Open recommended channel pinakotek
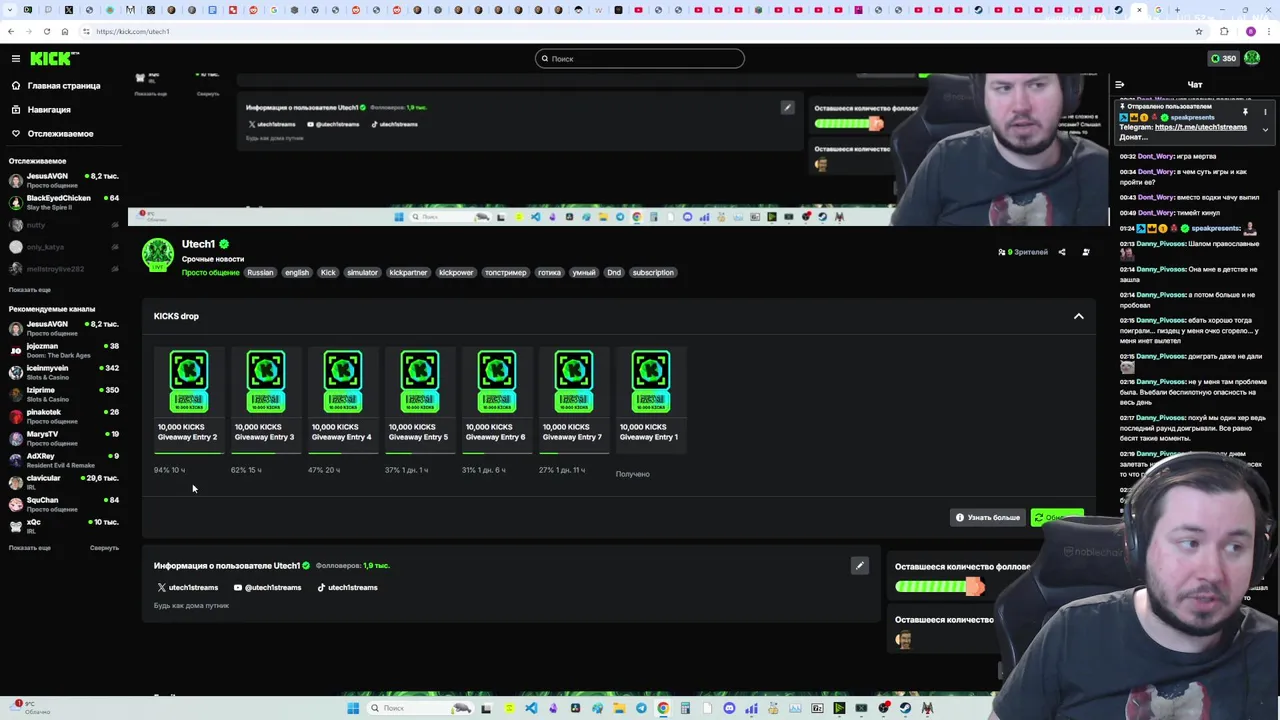The height and width of the screenshot is (720, 1280). point(64,416)
